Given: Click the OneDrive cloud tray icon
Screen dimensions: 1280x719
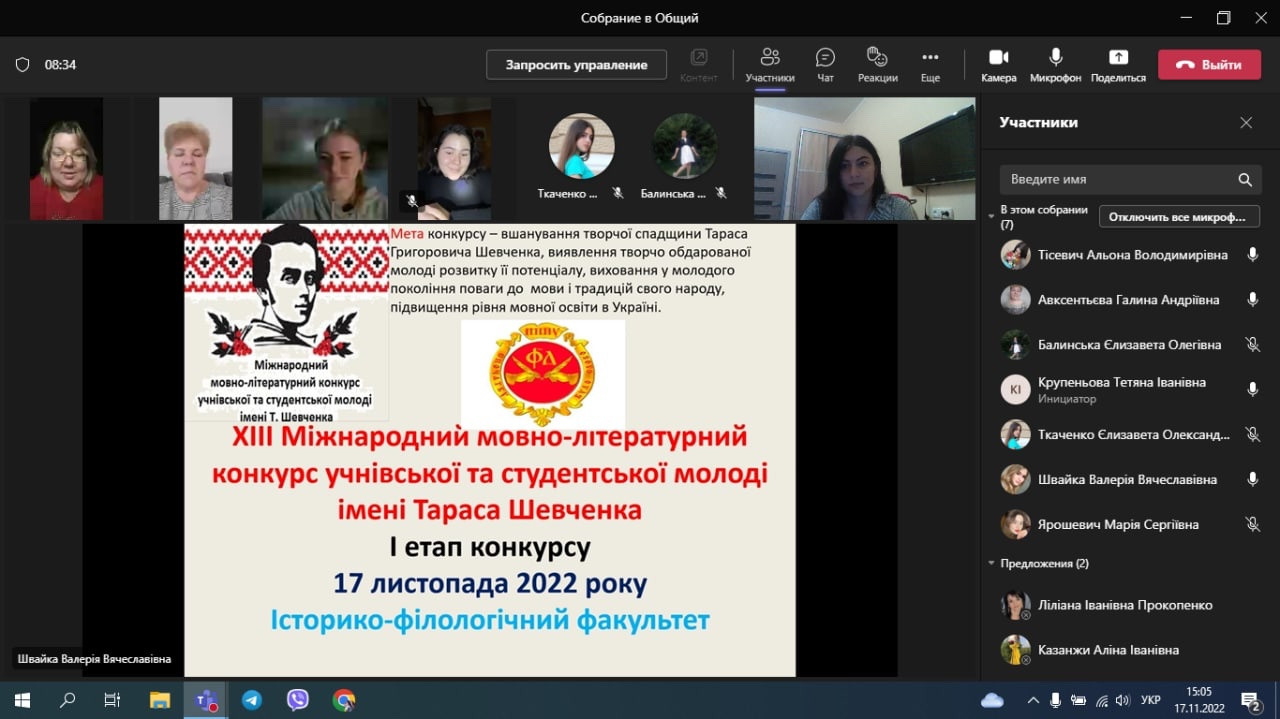Looking at the screenshot, I should 992,700.
